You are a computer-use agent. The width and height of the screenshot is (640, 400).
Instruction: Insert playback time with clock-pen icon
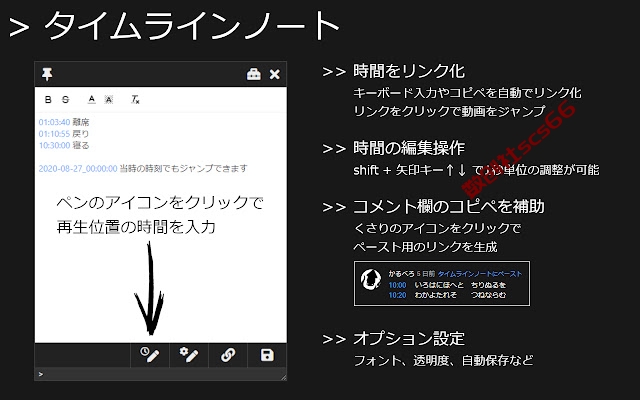click(x=149, y=355)
